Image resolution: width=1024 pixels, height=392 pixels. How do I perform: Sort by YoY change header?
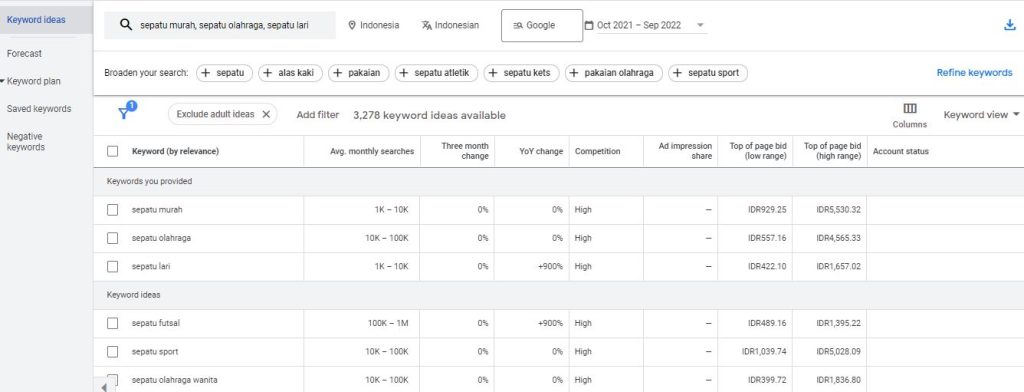click(x=541, y=152)
